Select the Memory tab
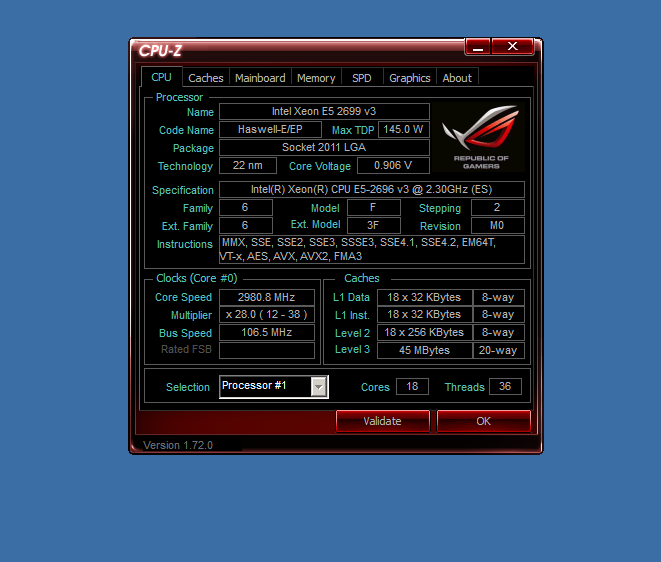Image resolution: width=661 pixels, height=562 pixels. [x=316, y=78]
